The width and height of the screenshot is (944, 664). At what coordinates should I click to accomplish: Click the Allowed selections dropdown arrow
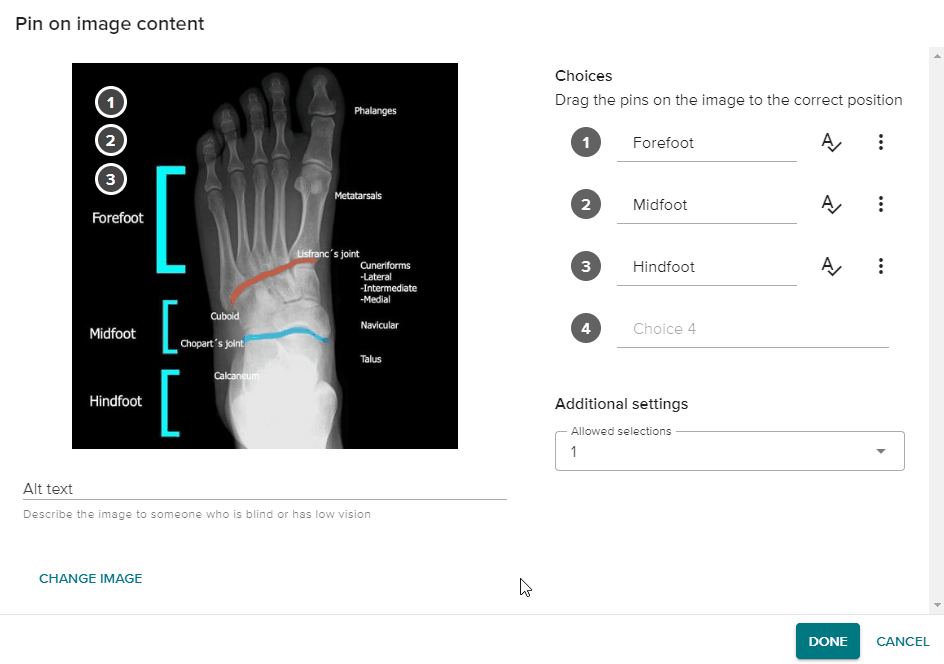coord(881,451)
